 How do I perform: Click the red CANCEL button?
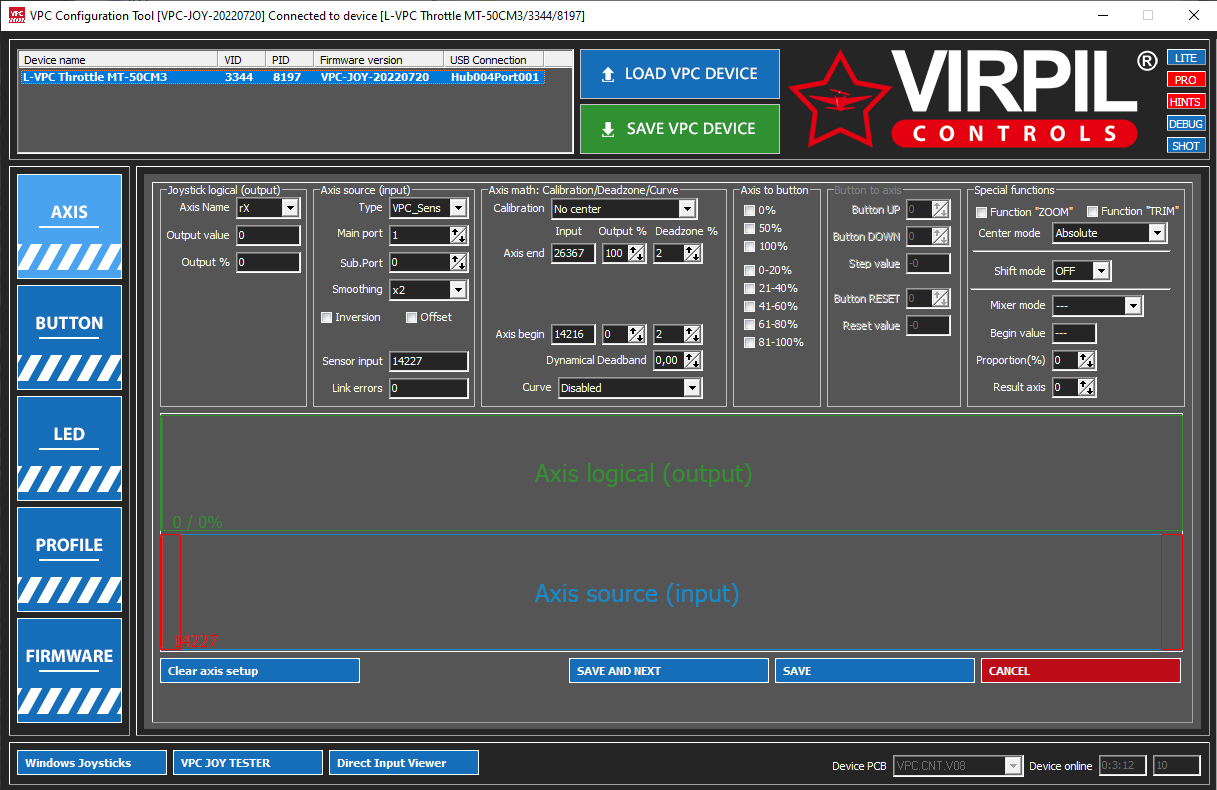[x=1081, y=671]
